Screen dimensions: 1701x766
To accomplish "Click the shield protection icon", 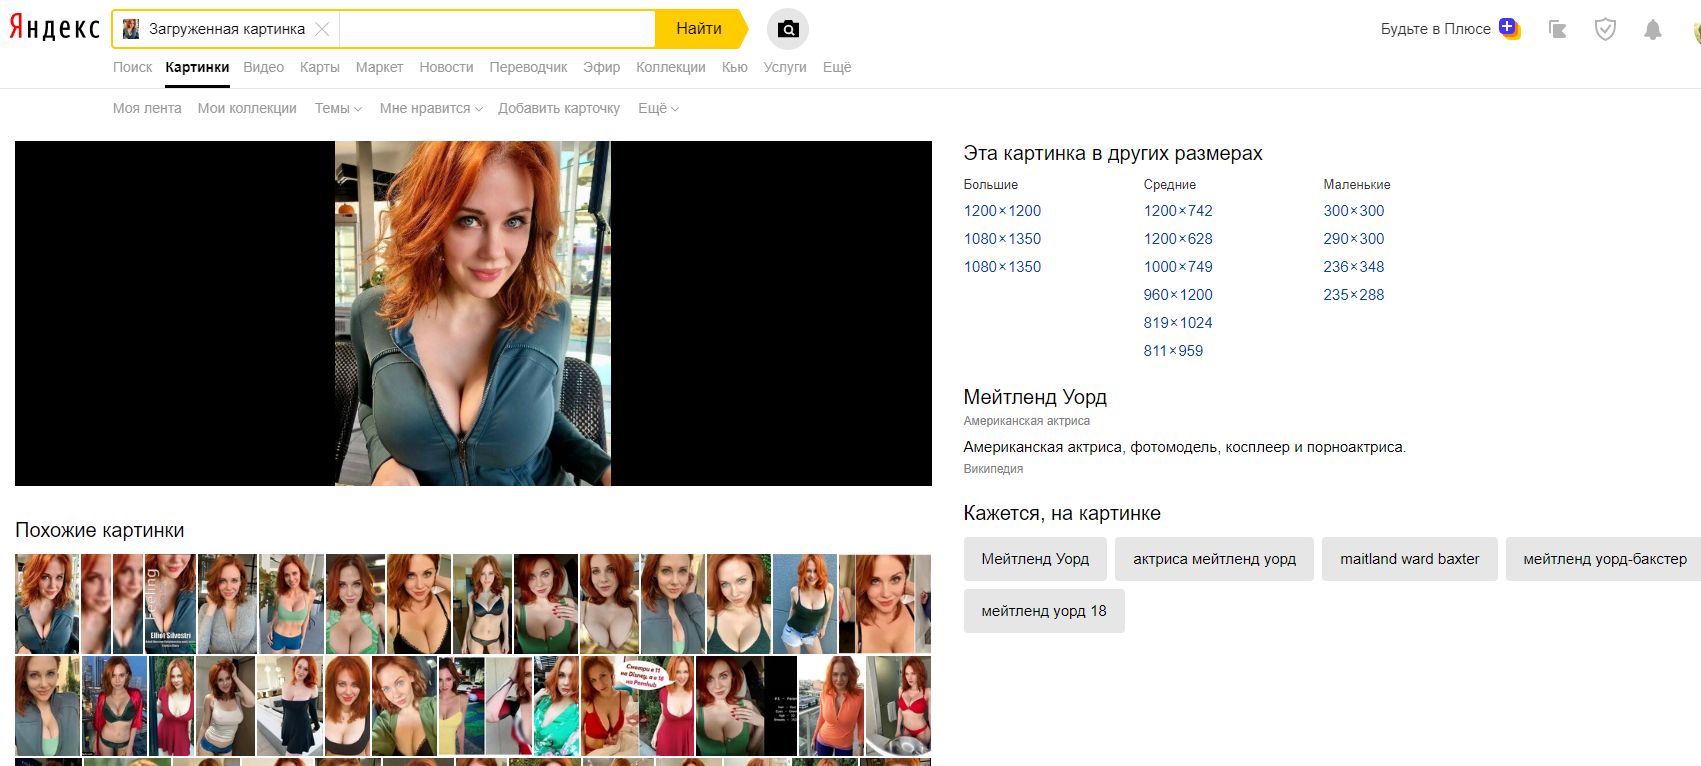I will [1605, 29].
